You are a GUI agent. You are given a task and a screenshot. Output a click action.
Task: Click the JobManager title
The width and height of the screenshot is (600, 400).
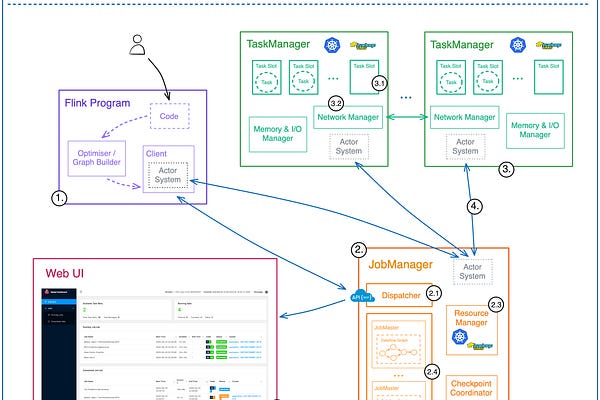tap(400, 264)
